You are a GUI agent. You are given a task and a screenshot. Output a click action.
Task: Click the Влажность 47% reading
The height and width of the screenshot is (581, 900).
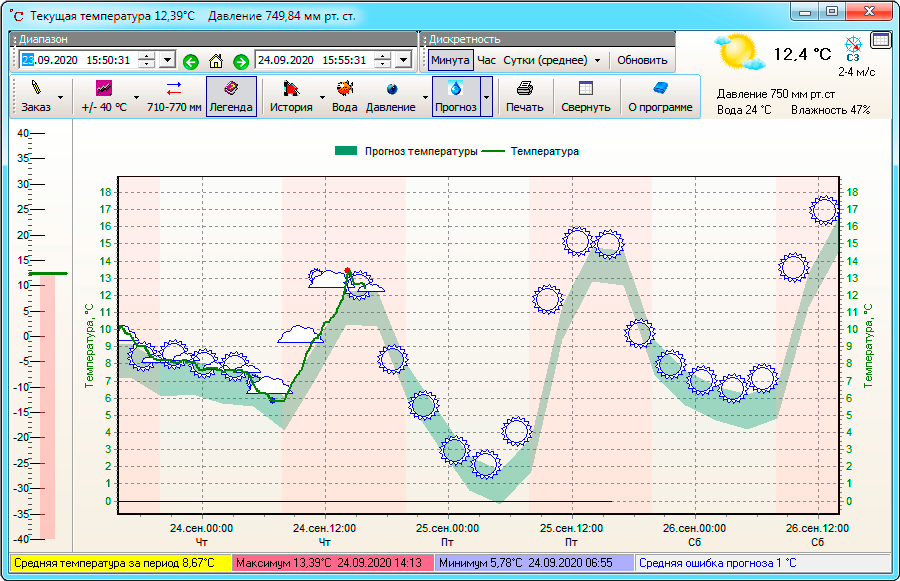[x=831, y=110]
